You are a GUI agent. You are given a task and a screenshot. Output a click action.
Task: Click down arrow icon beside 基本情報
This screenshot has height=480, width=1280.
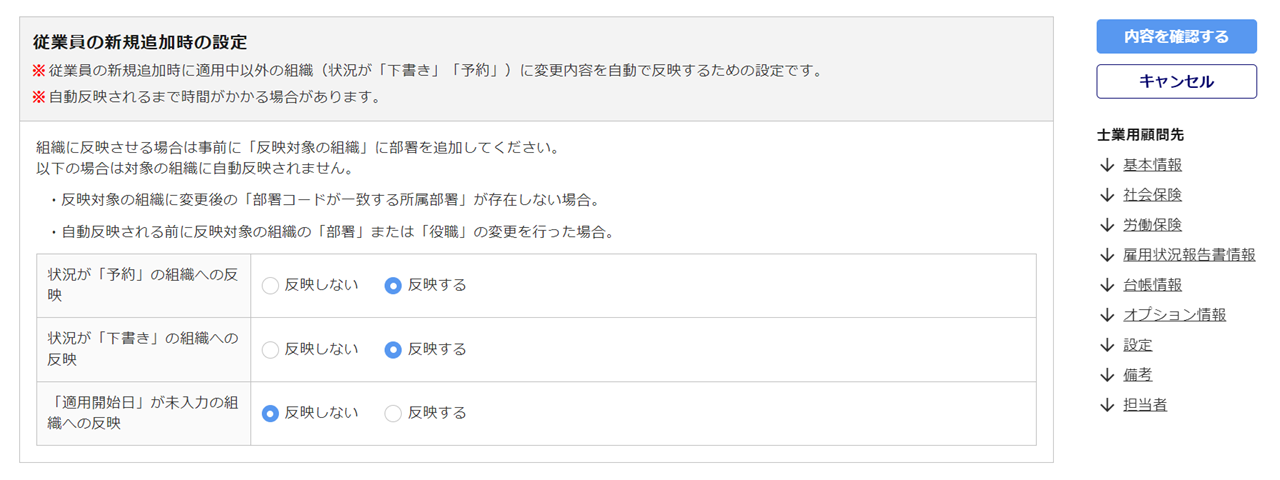pos(1106,165)
